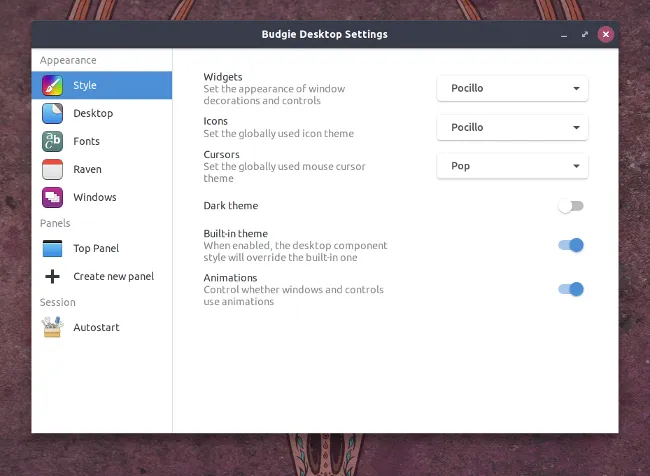Click the Style paintbrush icon

click(53, 85)
